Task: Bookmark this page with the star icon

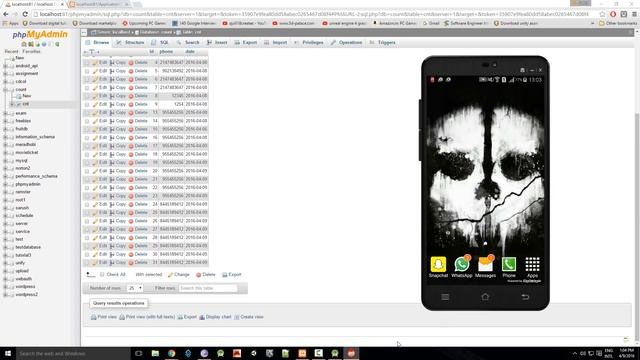Action: pos(602,14)
